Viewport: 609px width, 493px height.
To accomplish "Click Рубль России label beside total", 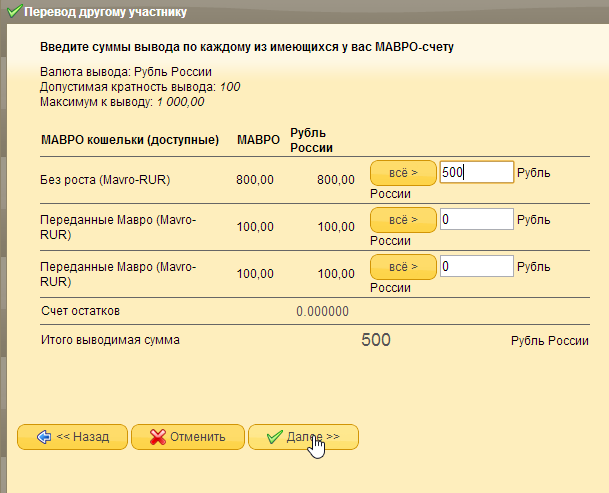I will 550,341.
